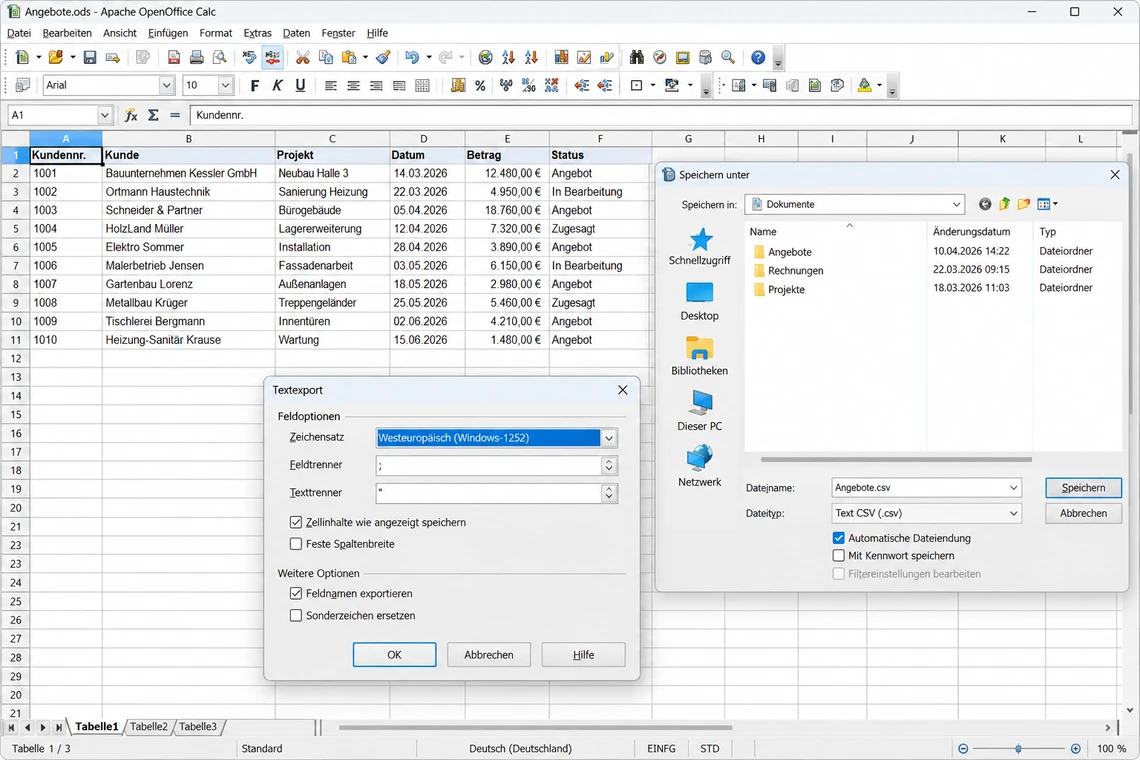Open the font name Arial dropdown

tap(166, 86)
